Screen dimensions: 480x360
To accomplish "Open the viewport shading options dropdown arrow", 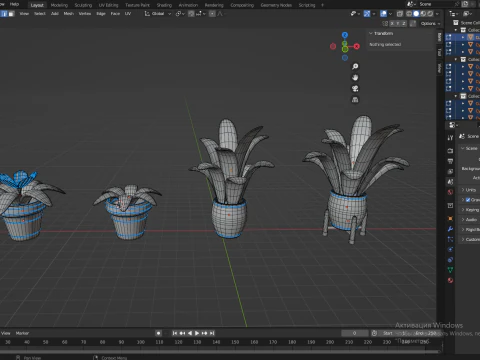I will click(437, 14).
